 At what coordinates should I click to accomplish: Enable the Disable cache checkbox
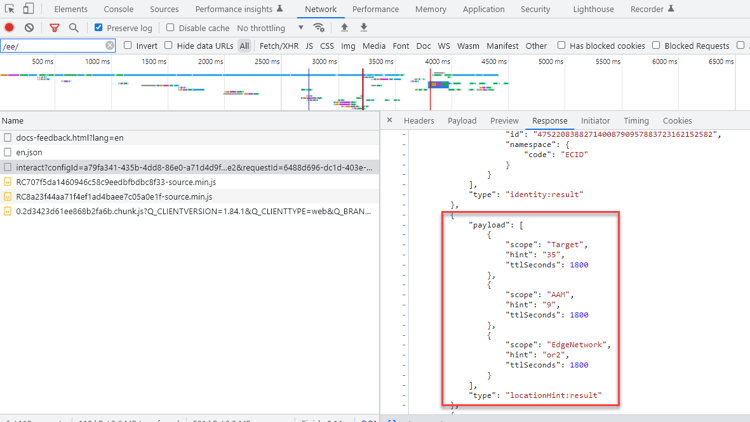coord(170,28)
